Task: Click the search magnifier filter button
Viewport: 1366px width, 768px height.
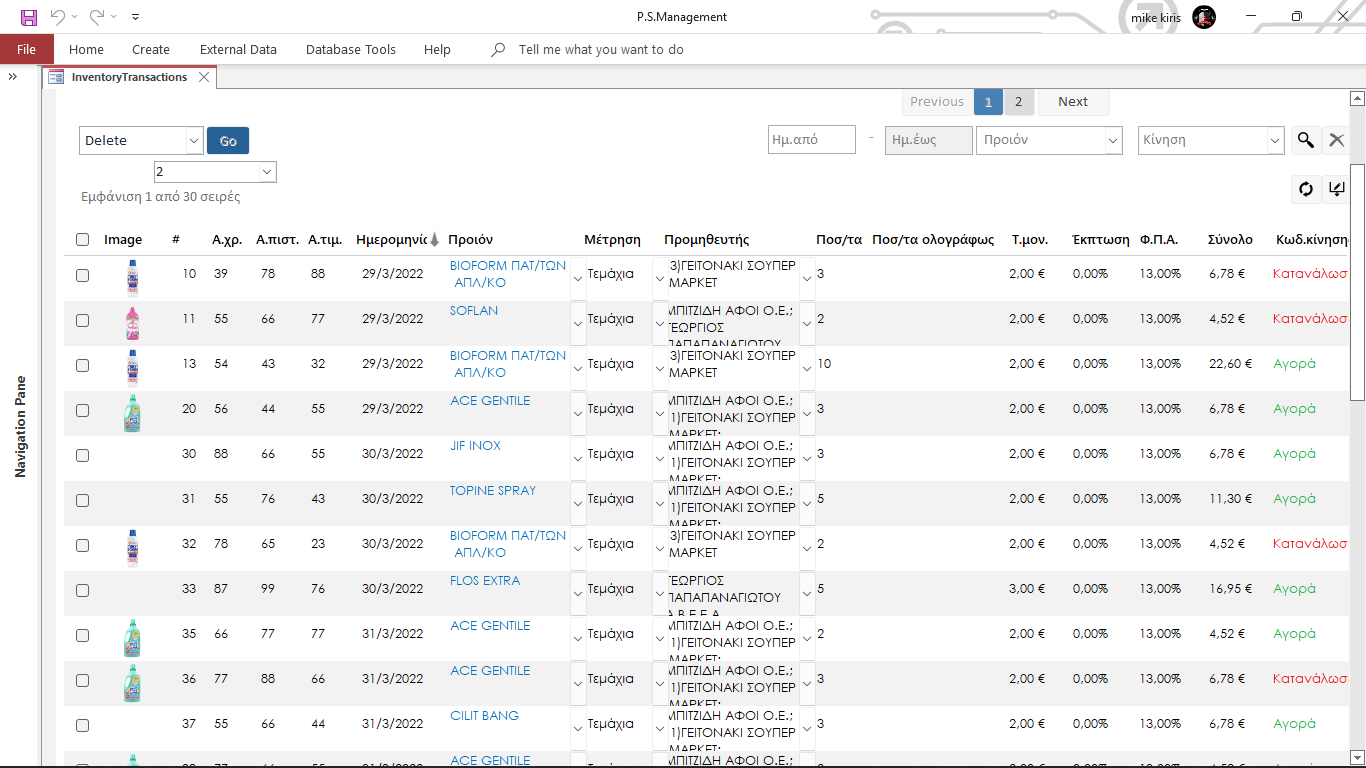Action: 1305,140
